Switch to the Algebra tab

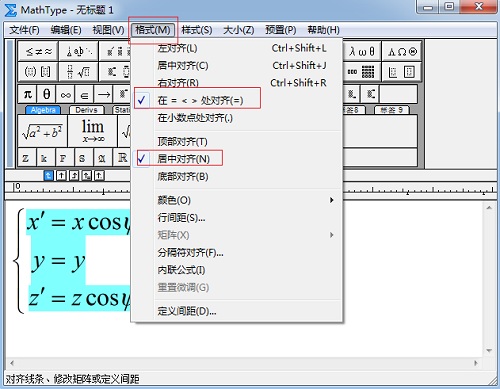tap(43, 110)
